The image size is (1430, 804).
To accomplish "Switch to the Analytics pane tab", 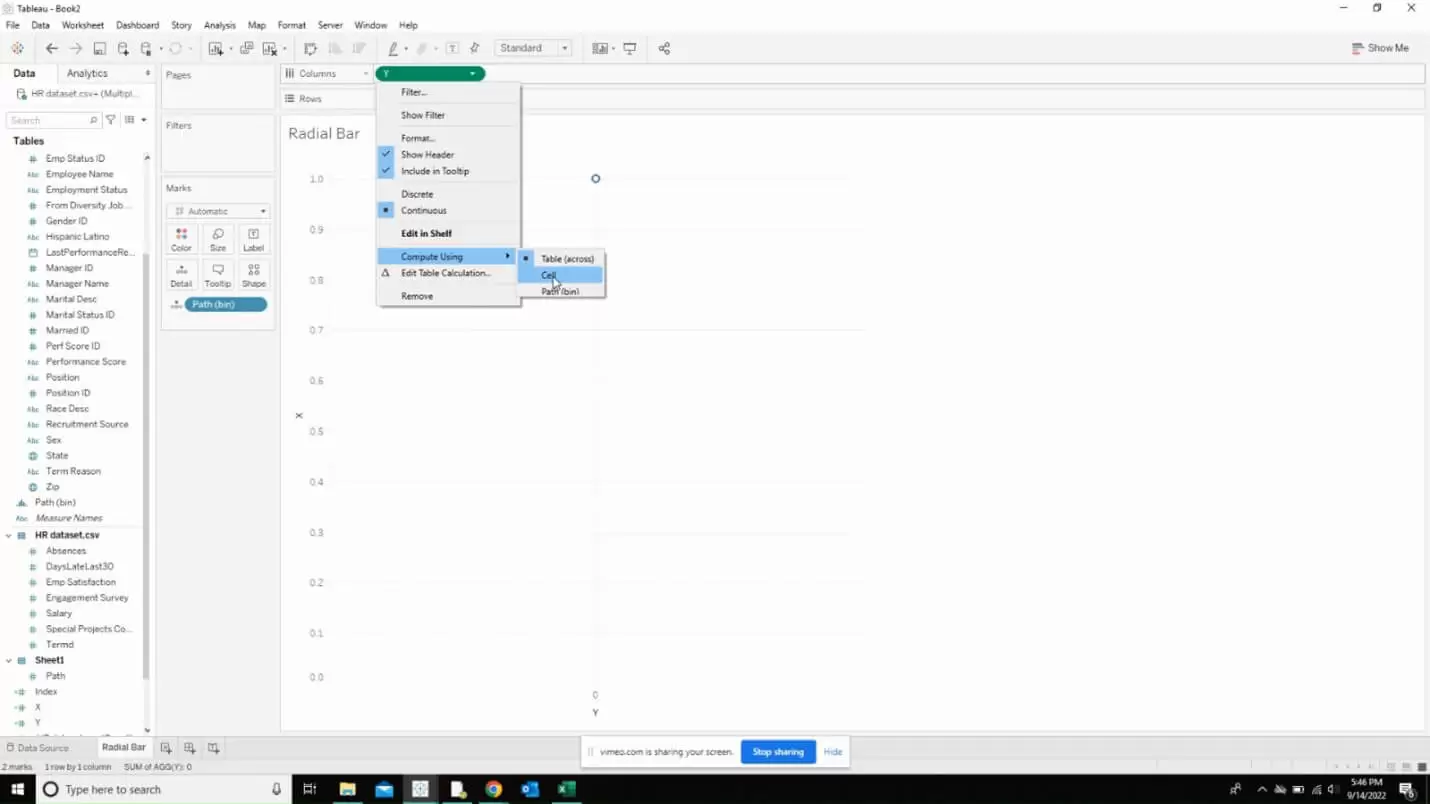I will click(x=87, y=73).
